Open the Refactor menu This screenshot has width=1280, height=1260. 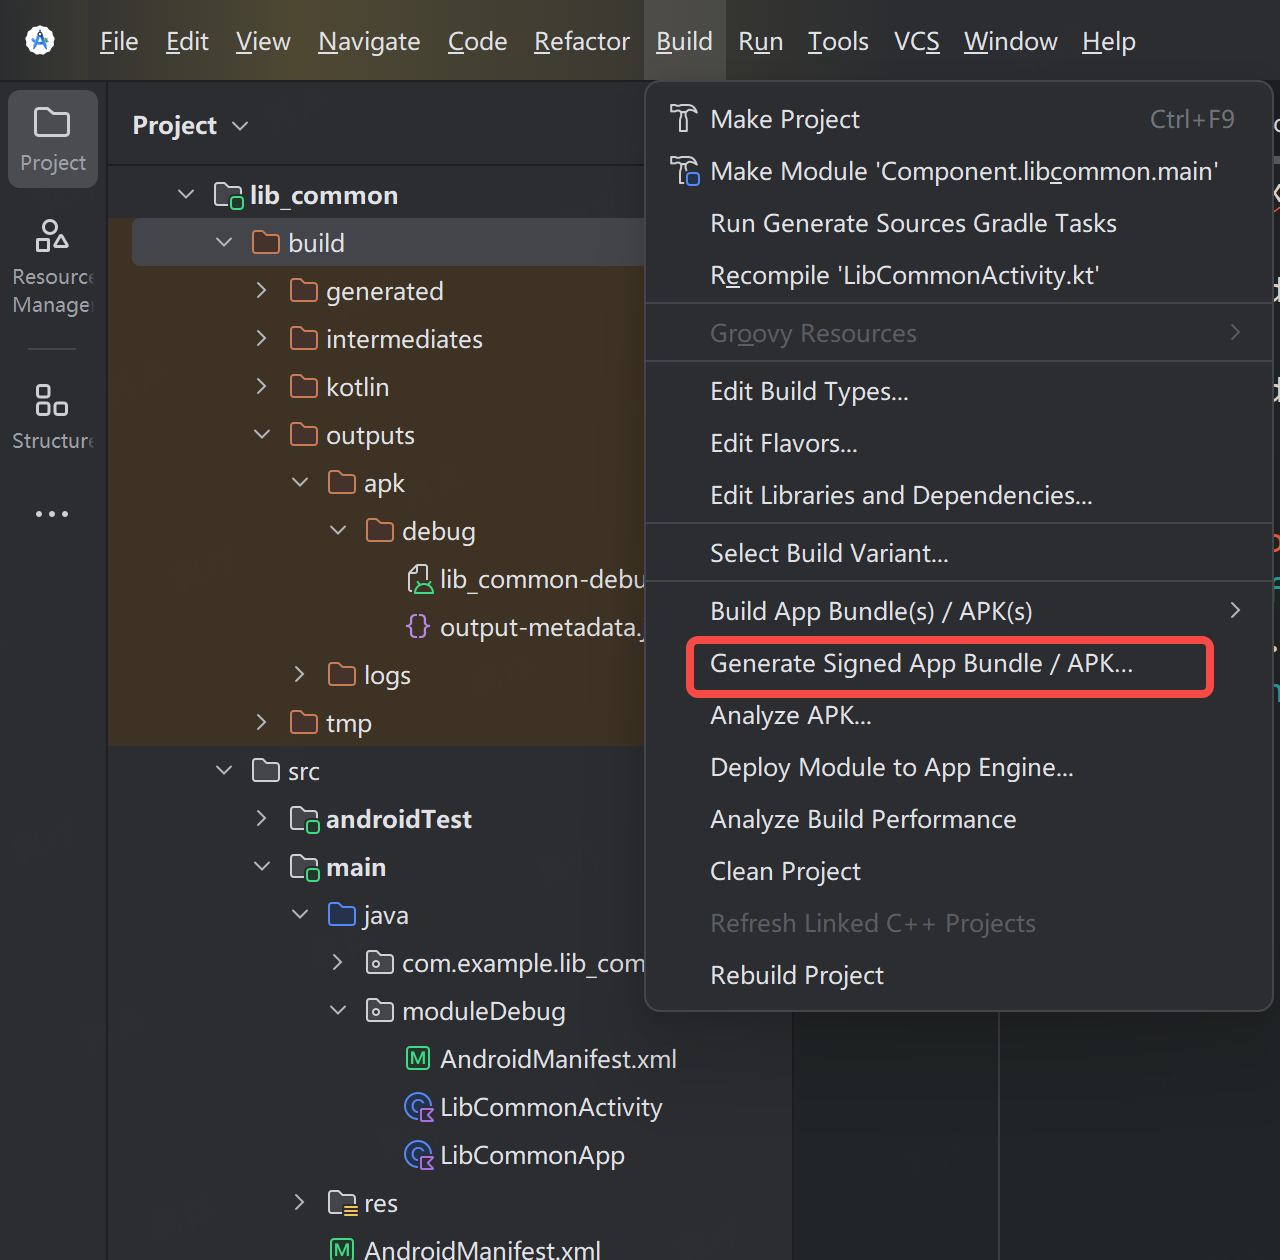(x=582, y=41)
